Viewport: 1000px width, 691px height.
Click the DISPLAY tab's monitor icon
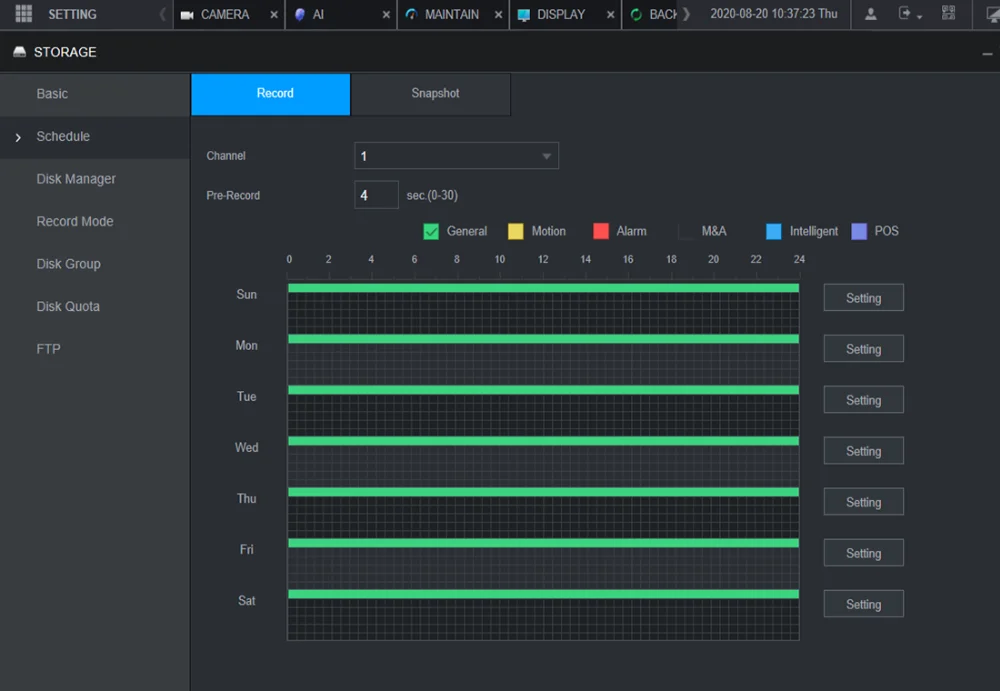click(x=524, y=15)
